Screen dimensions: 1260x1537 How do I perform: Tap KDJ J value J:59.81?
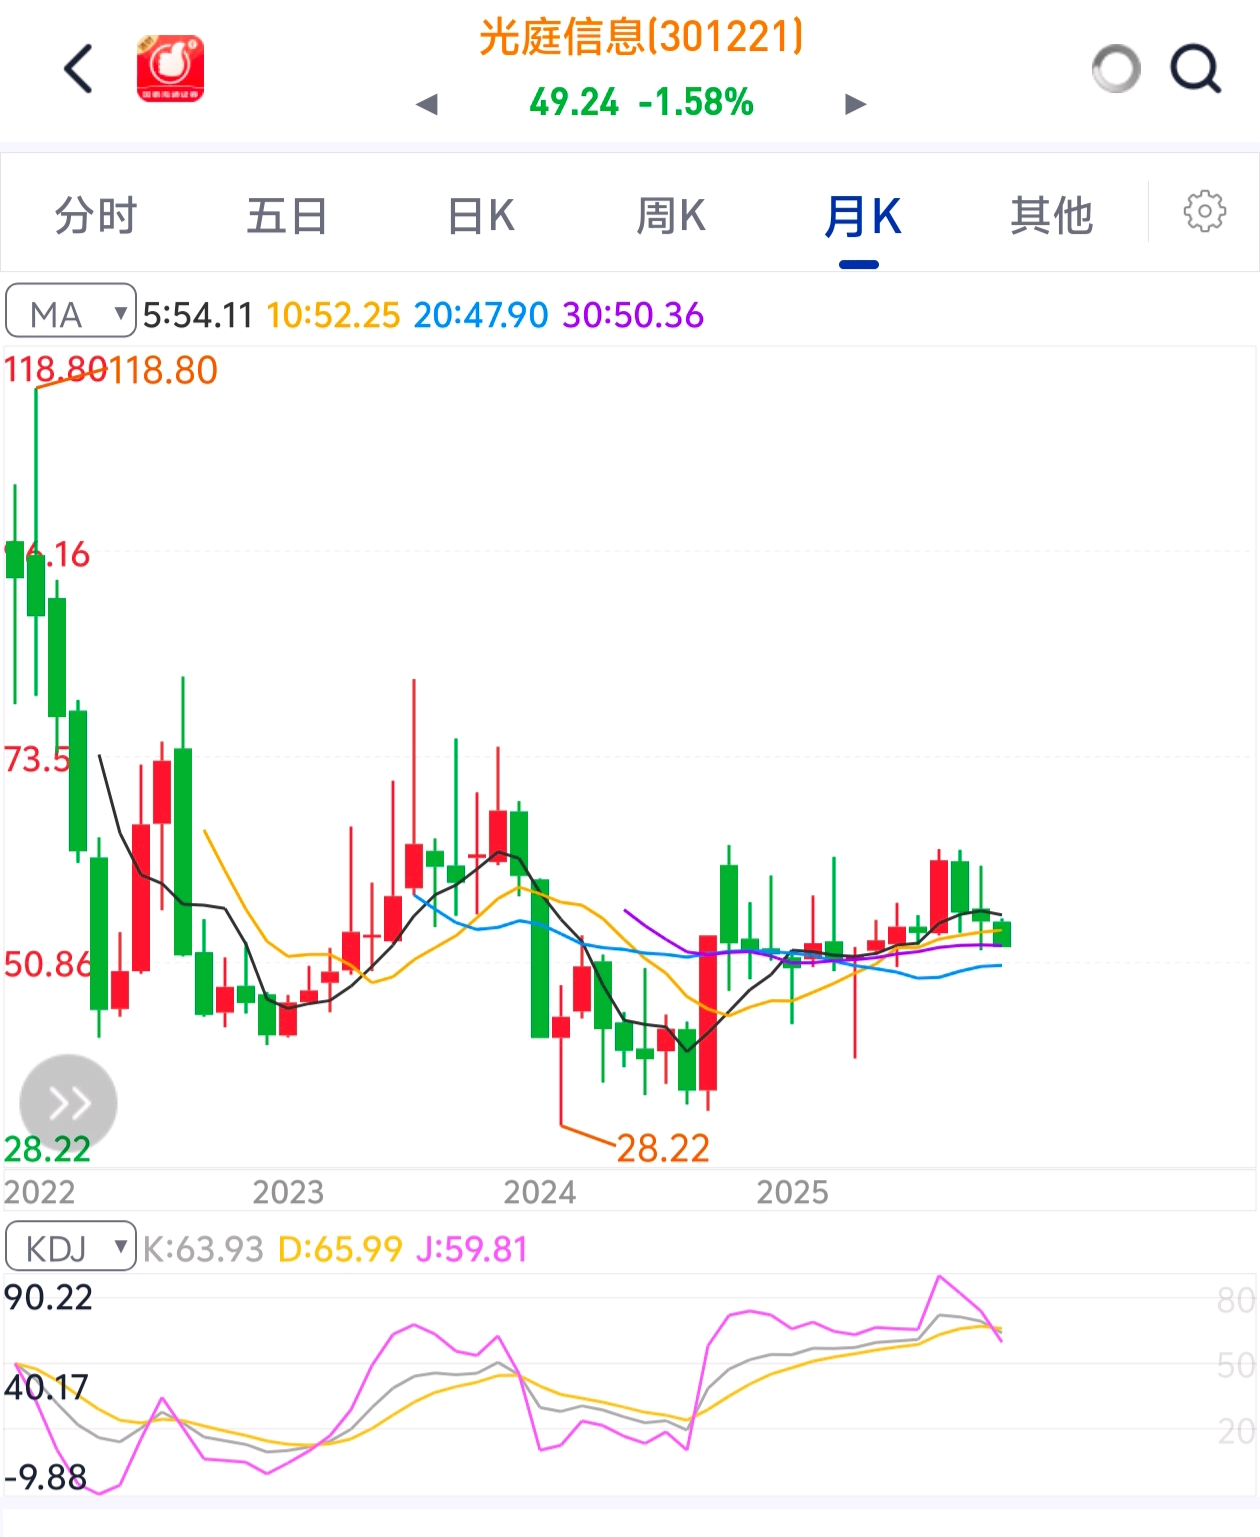point(471,1249)
